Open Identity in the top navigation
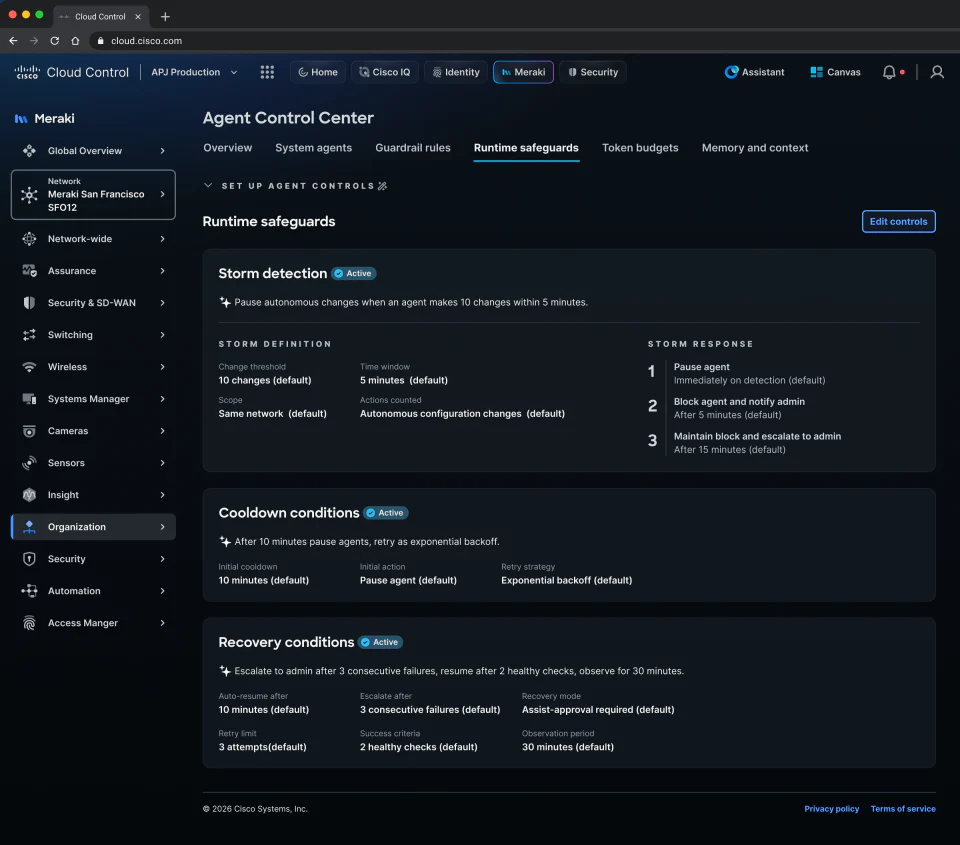 tap(456, 72)
